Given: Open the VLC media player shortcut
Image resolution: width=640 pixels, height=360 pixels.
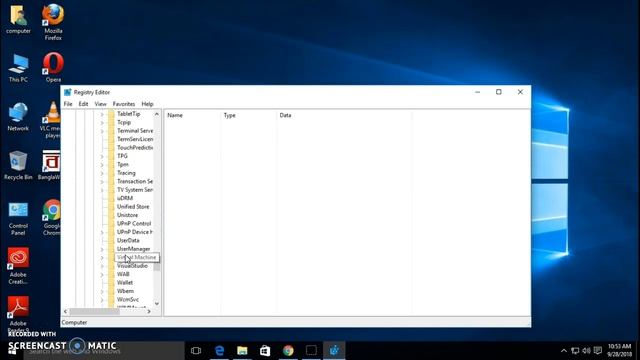Looking at the screenshot, I should point(51,120).
